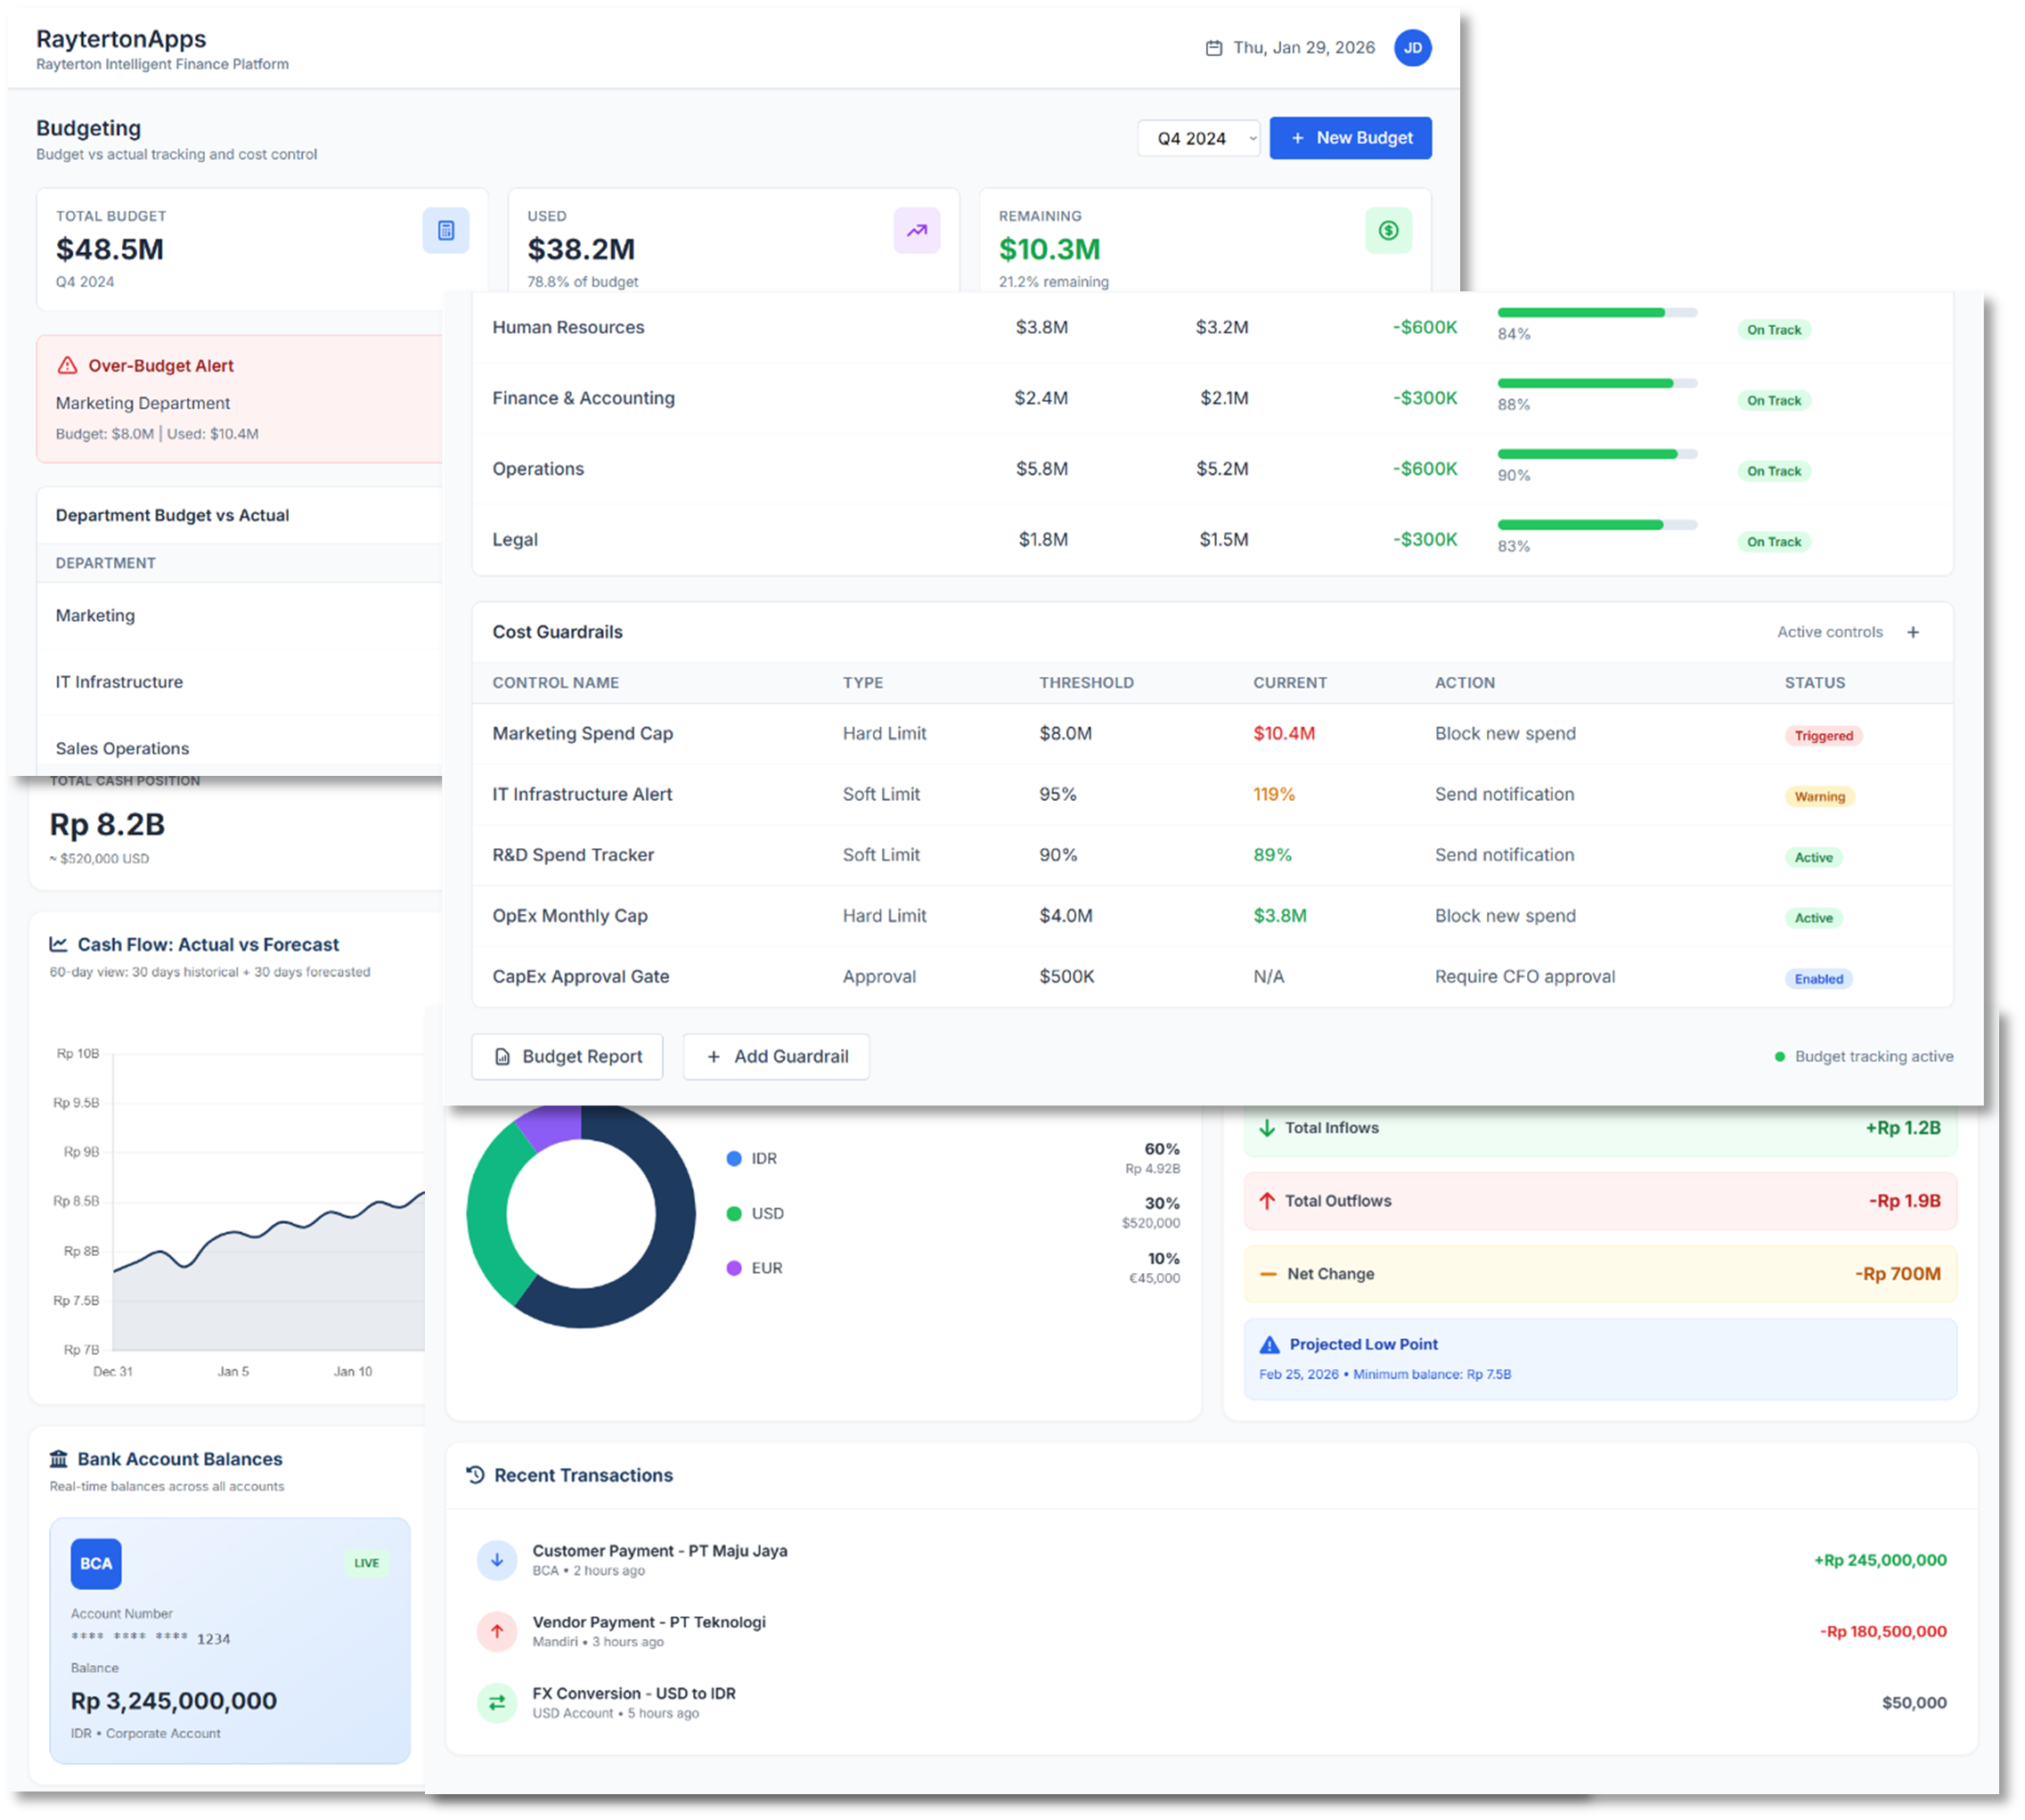Click the Total Budget calculator icon
2025x1820 pixels.
pos(445,231)
